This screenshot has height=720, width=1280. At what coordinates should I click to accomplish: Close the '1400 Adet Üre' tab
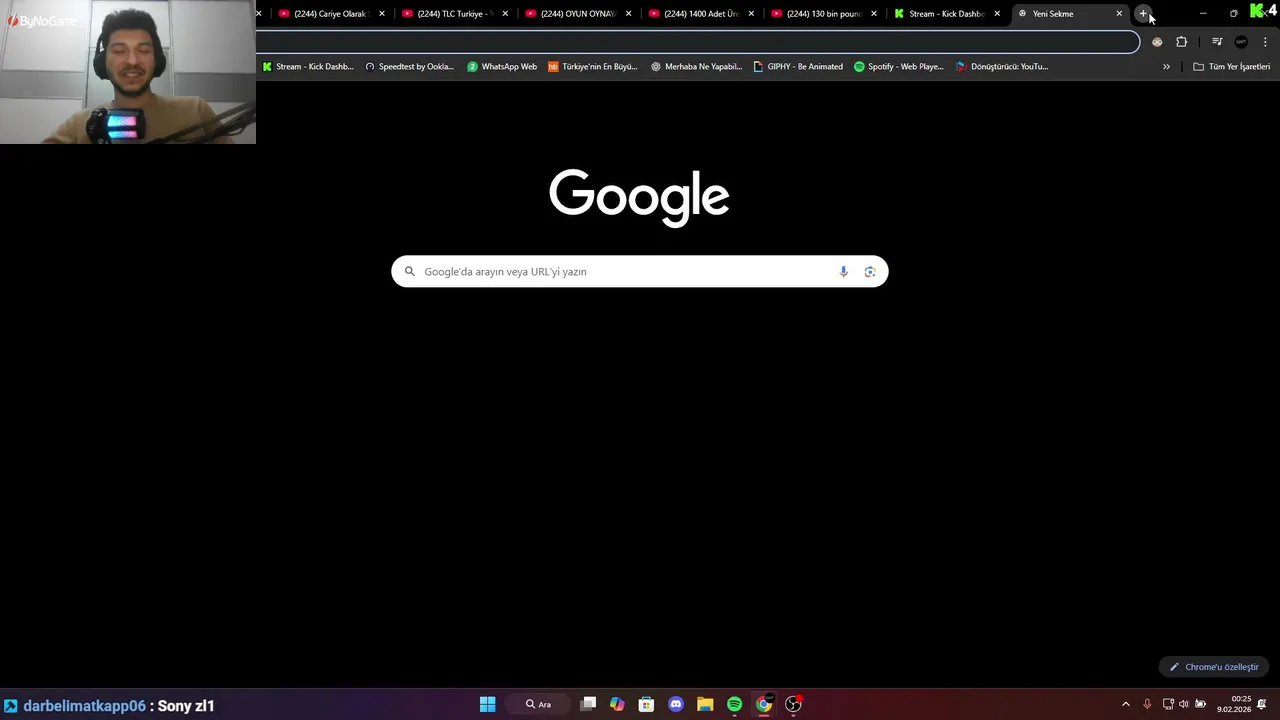751,14
